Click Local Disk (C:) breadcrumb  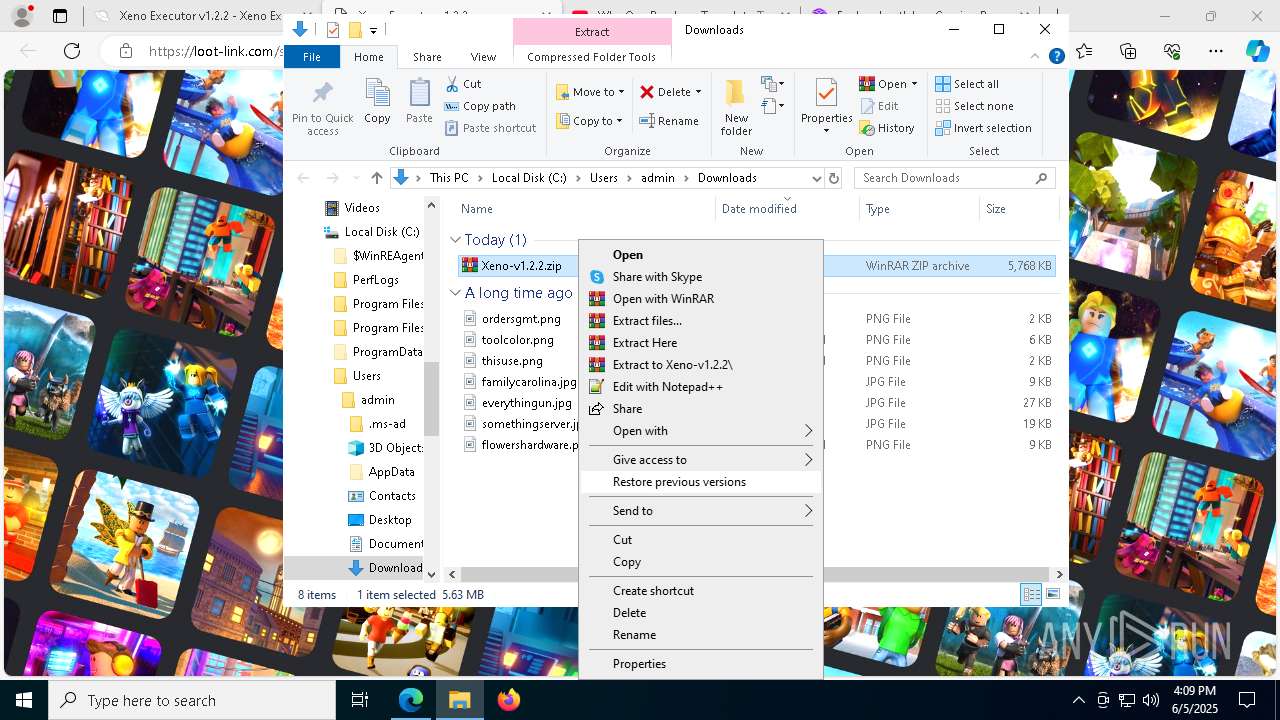[529, 178]
